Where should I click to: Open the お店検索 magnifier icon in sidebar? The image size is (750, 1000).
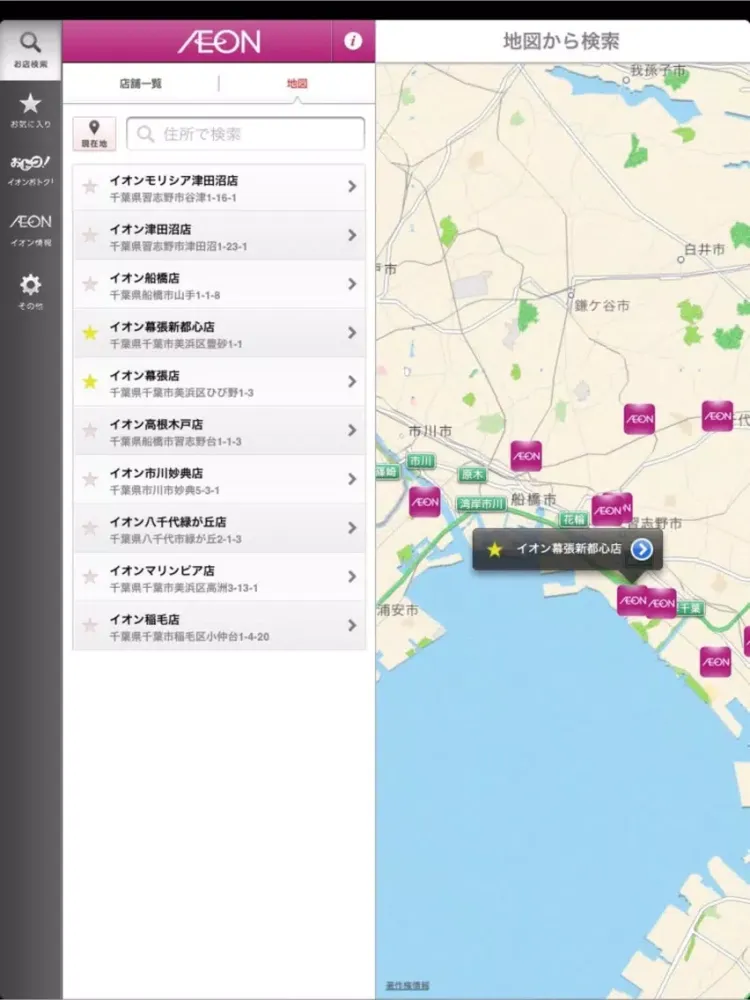[x=31, y=43]
